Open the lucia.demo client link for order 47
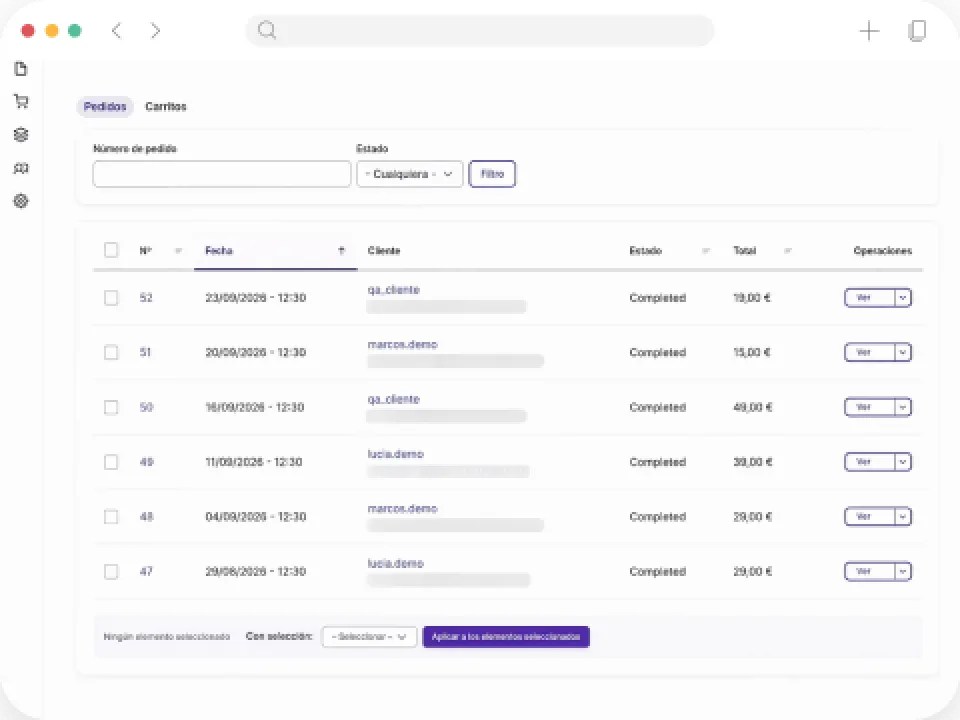 [396, 563]
